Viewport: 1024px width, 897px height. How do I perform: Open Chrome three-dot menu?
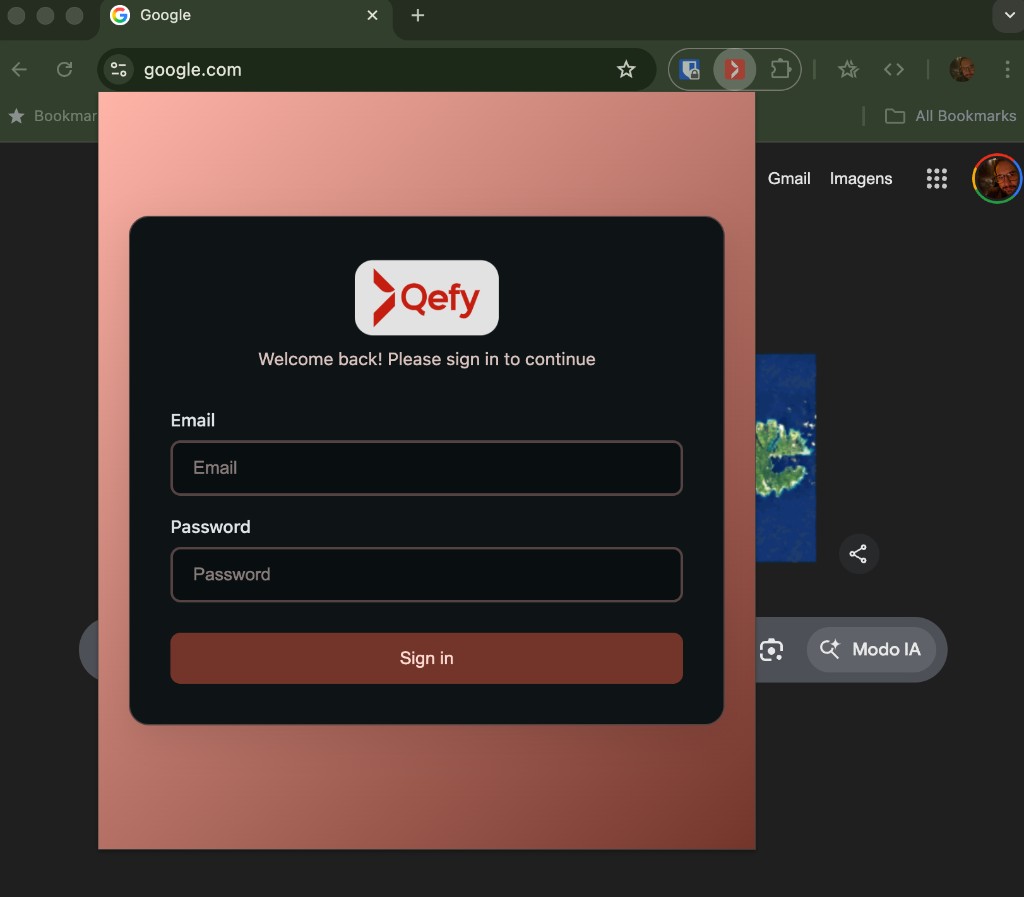[x=1007, y=69]
